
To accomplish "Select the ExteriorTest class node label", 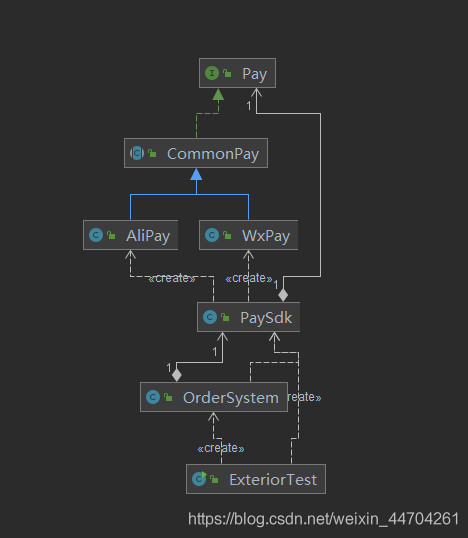I will tap(273, 480).
